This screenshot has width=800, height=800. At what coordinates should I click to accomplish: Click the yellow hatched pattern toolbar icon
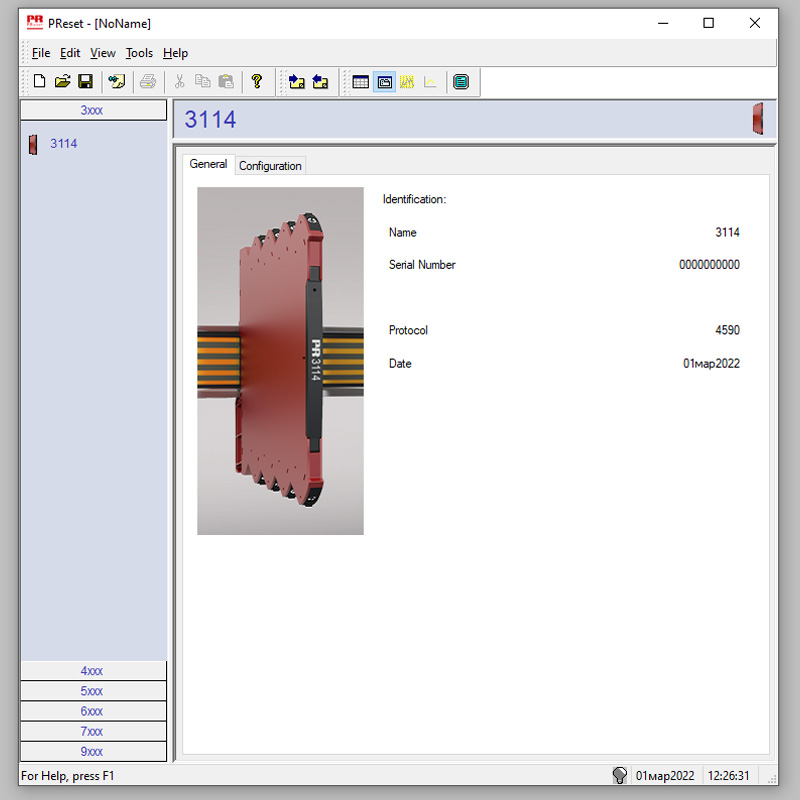click(x=407, y=82)
